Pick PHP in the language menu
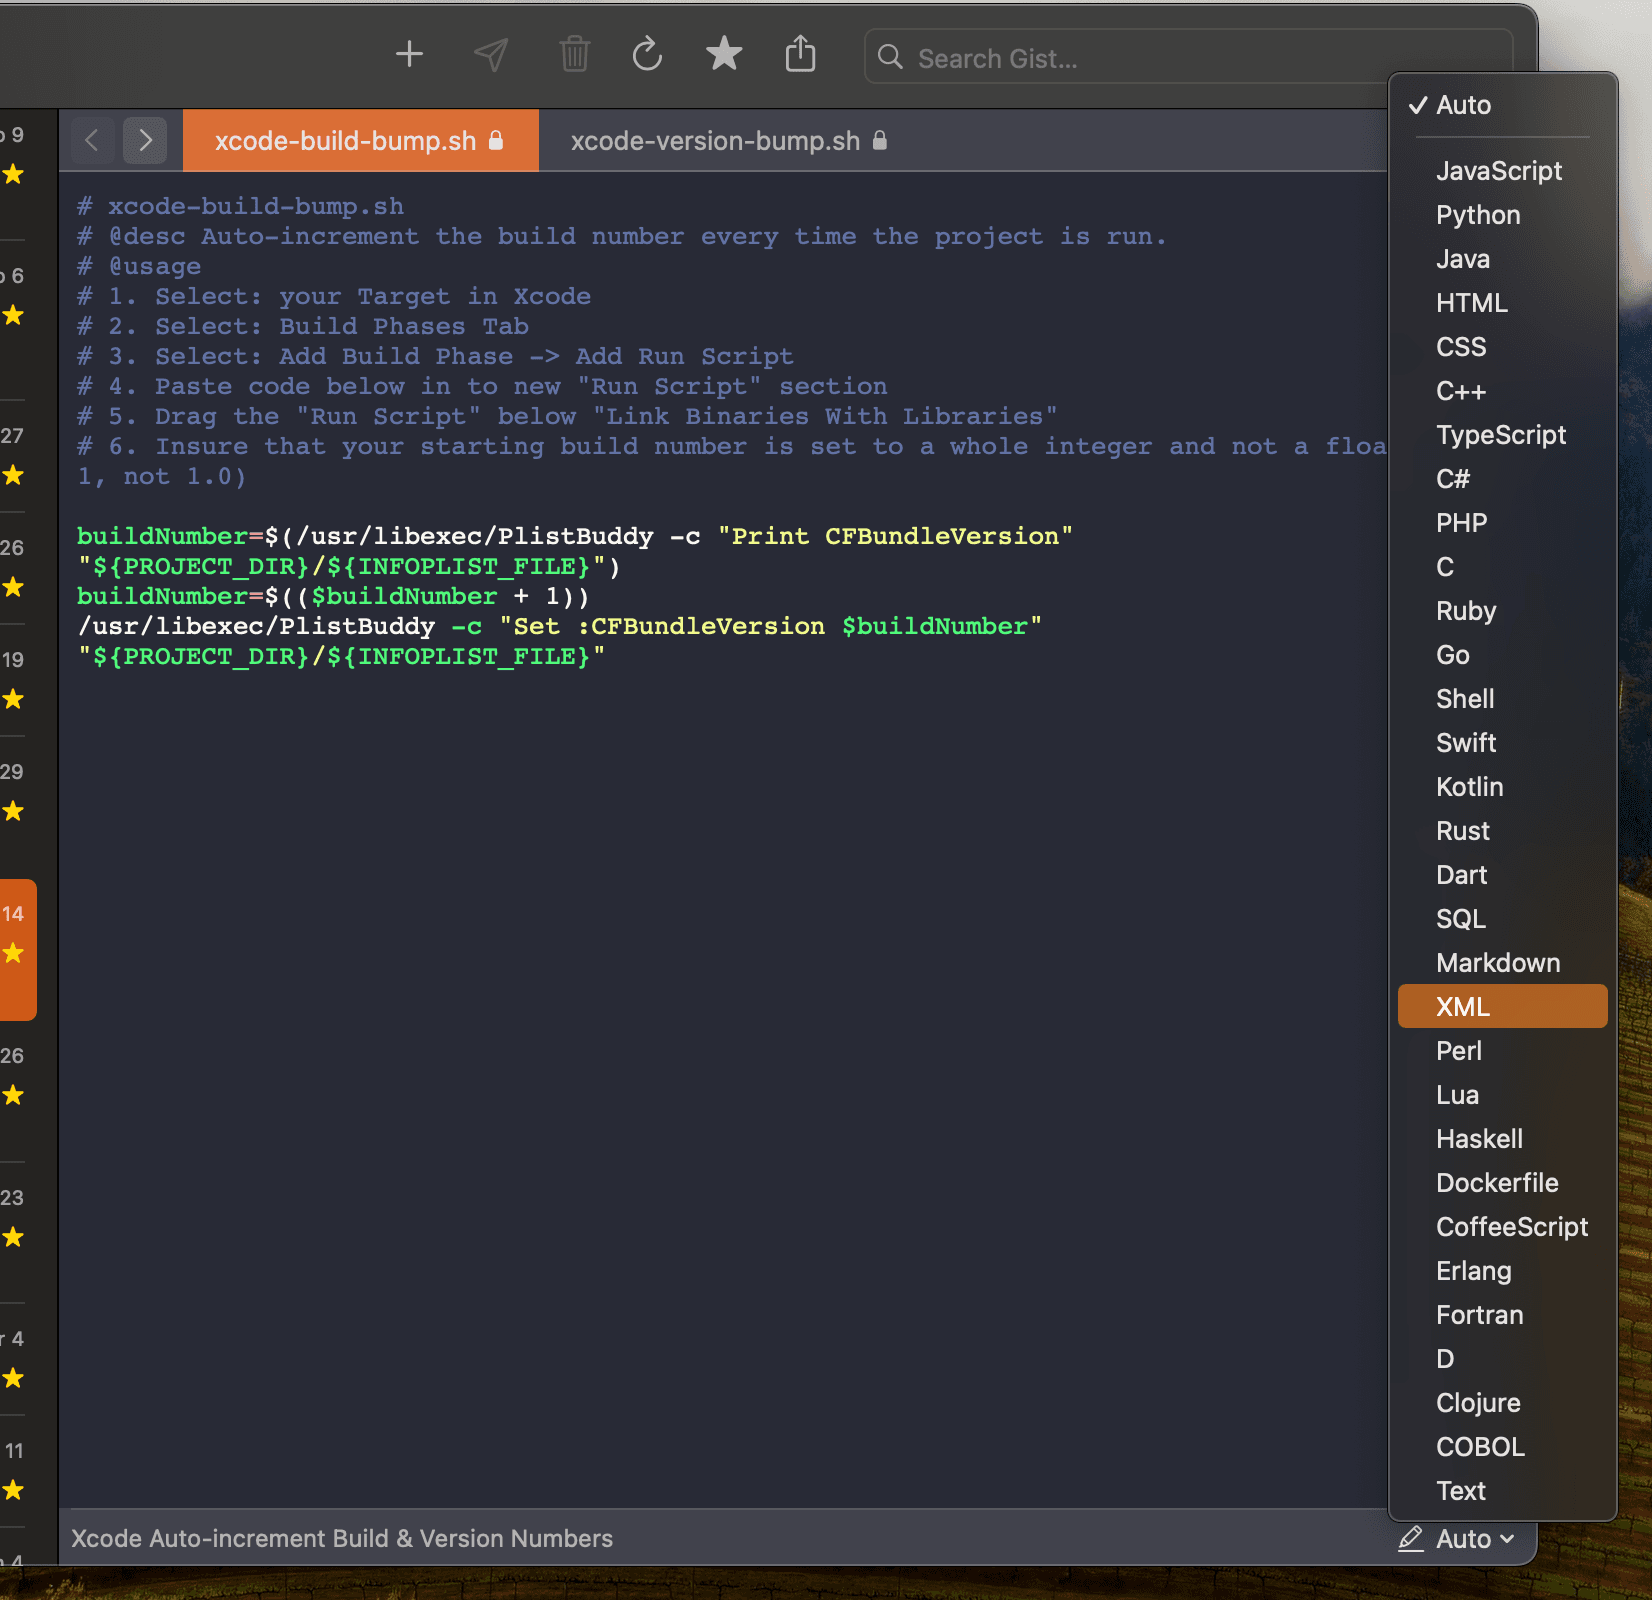 (x=1502, y=523)
